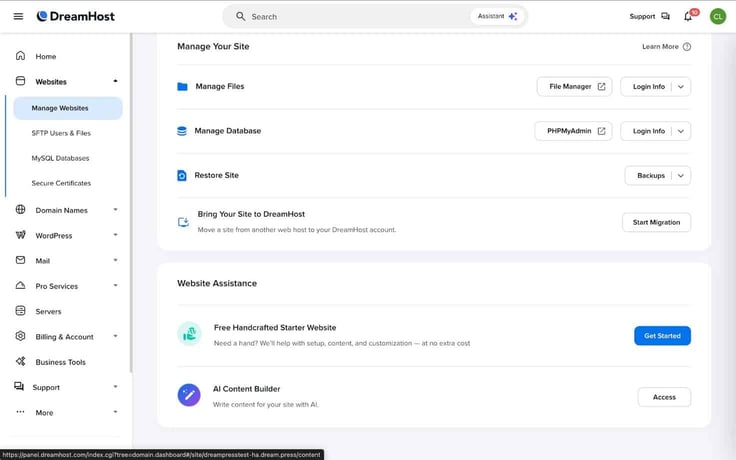Open the notifications bell
Image resolution: width=736 pixels, height=460 pixels.
688,16
